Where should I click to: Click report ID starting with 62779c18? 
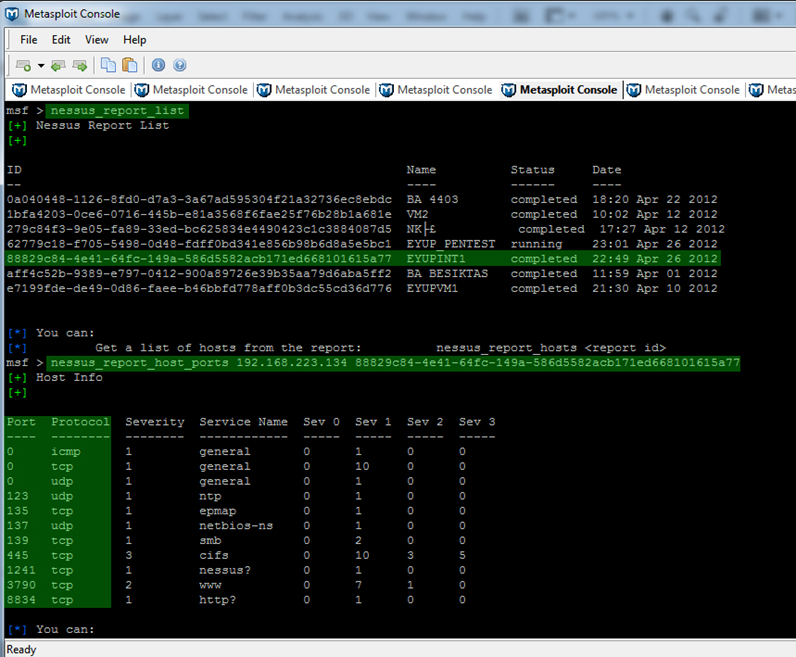pyautogui.click(x=199, y=244)
